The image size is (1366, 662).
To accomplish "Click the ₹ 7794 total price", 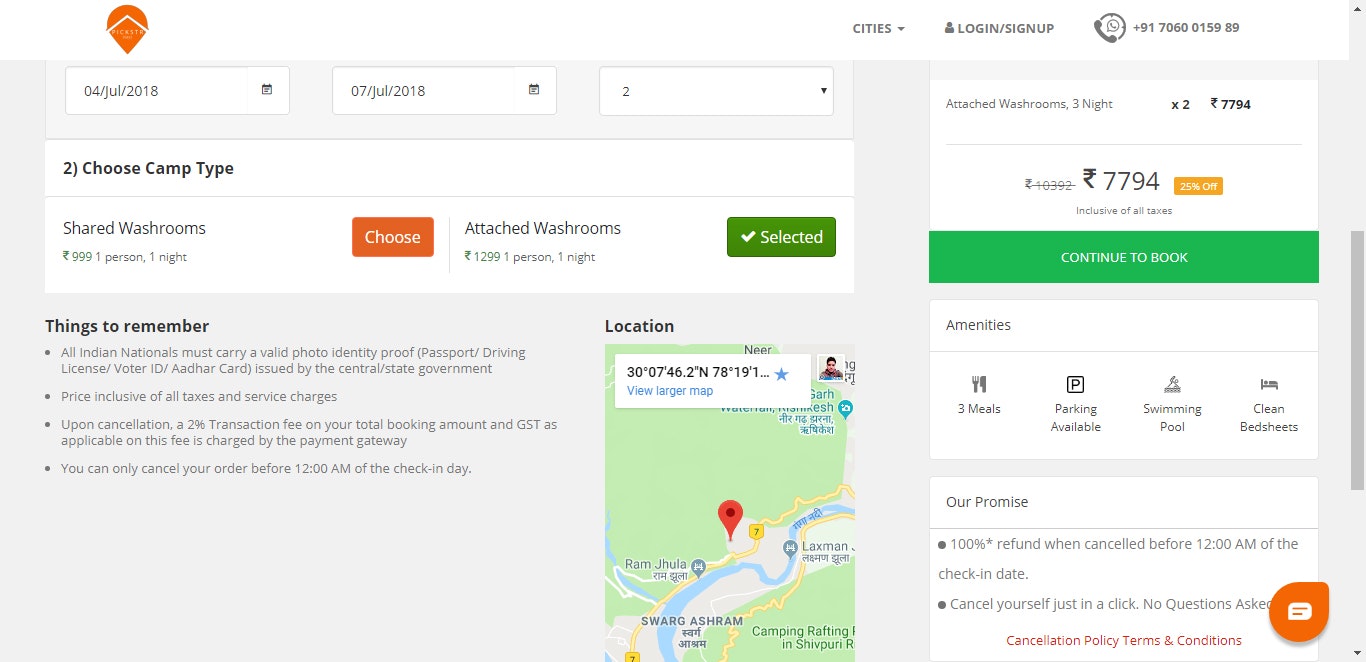I will 1121,181.
